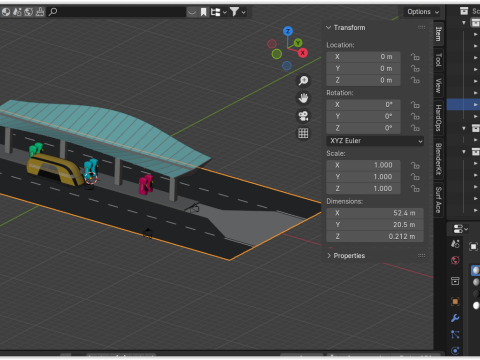The width and height of the screenshot is (480, 360).
Task: Click the Z axis on navigation gizmo
Action: (288, 31)
